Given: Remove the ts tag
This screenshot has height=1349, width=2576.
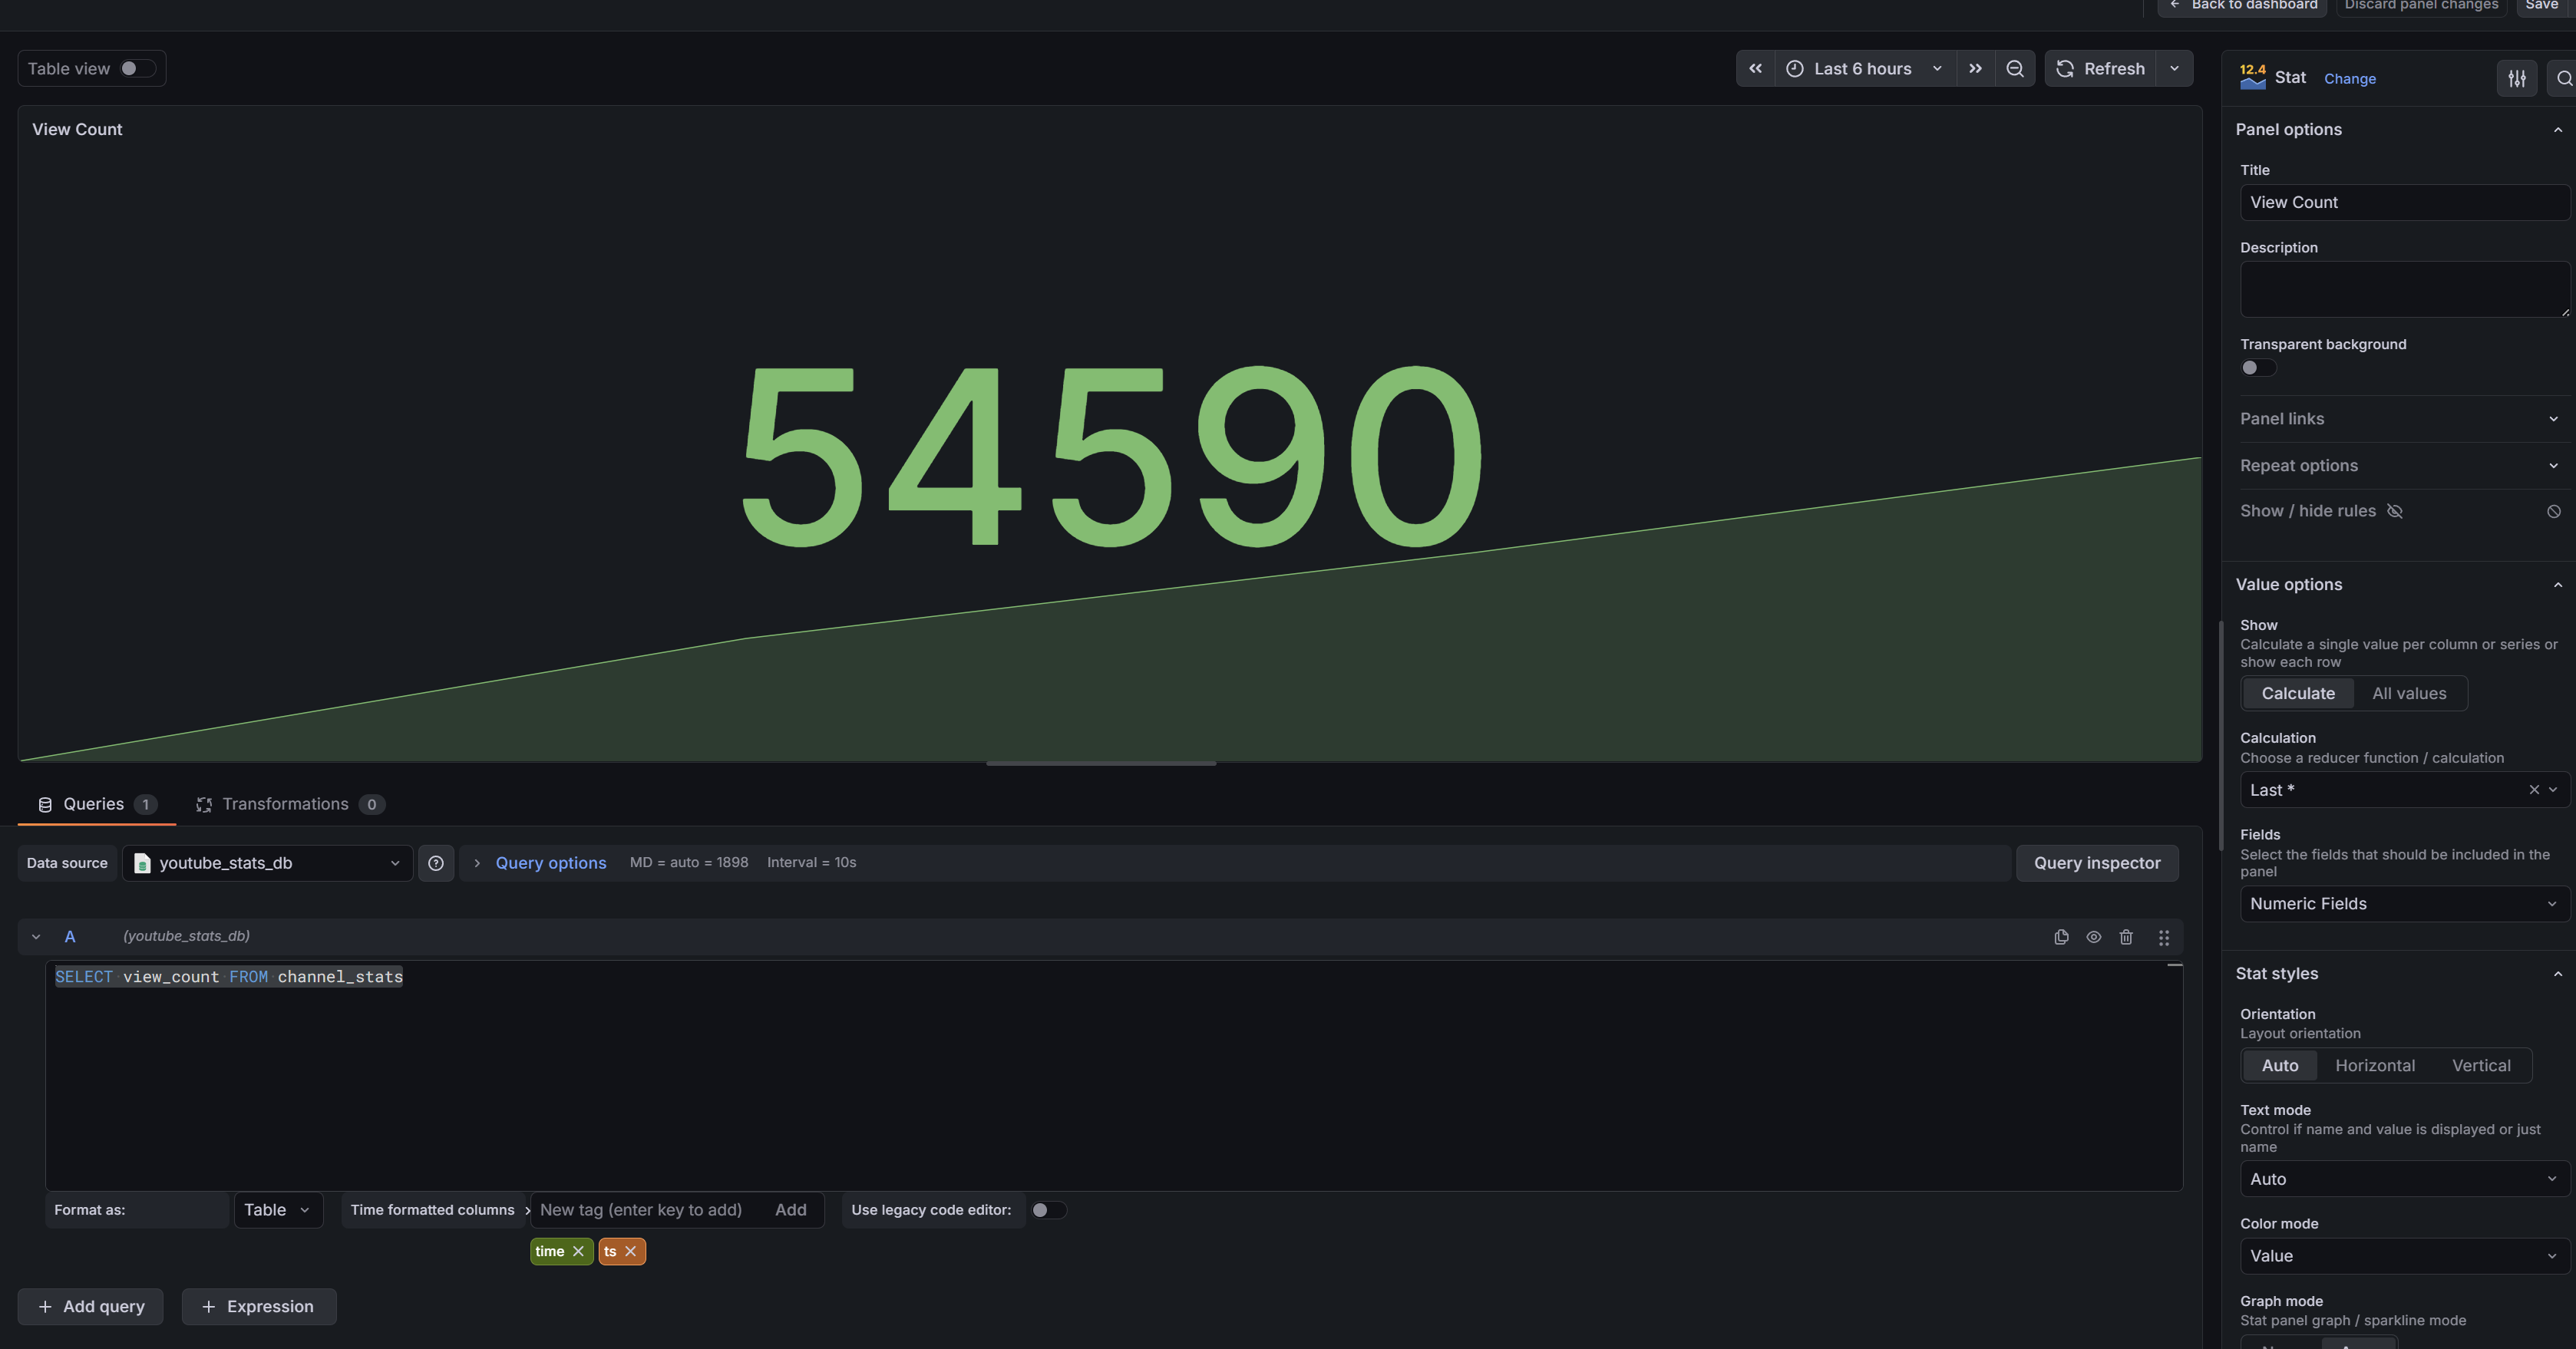Looking at the screenshot, I should [630, 1251].
